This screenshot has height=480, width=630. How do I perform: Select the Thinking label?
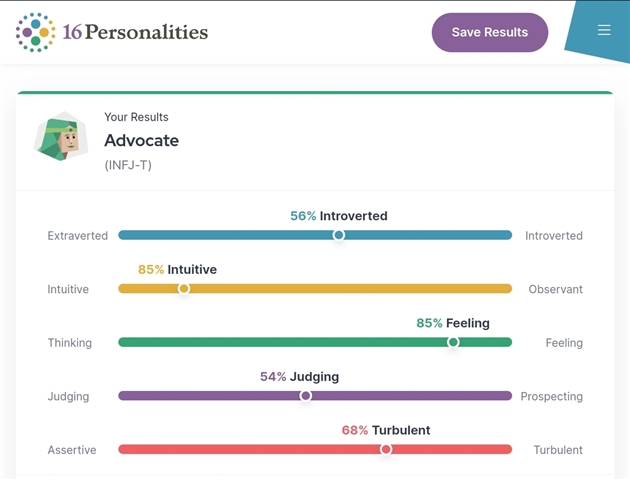(70, 343)
